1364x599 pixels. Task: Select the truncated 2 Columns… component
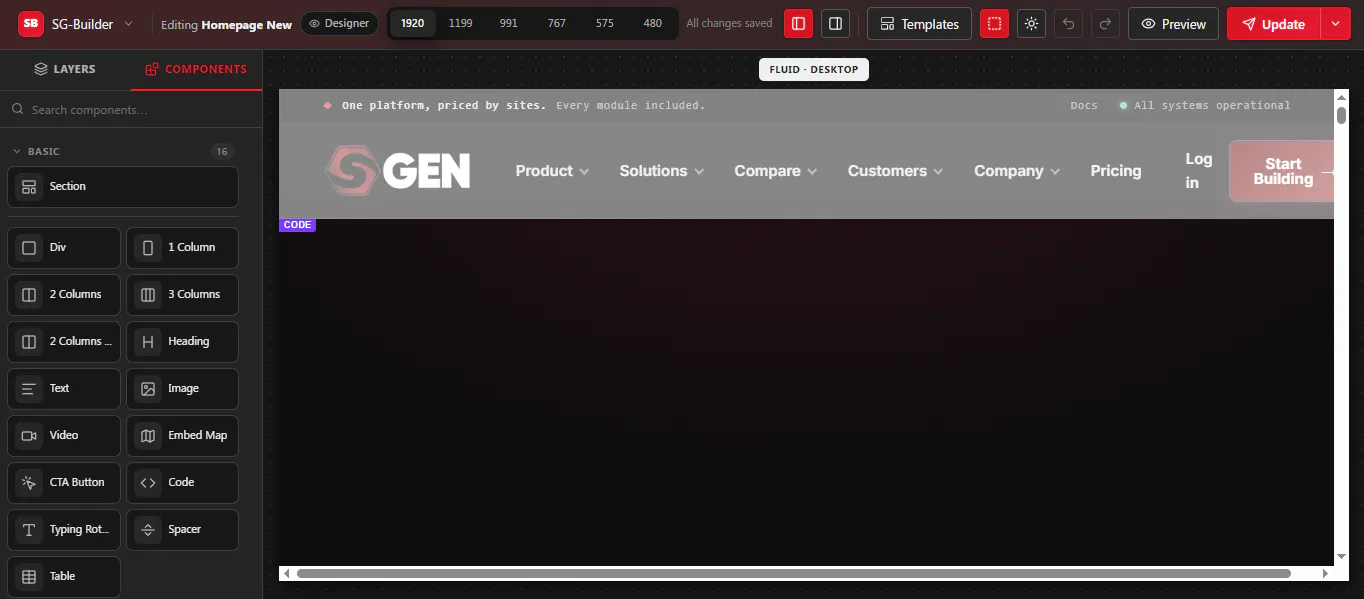point(64,341)
